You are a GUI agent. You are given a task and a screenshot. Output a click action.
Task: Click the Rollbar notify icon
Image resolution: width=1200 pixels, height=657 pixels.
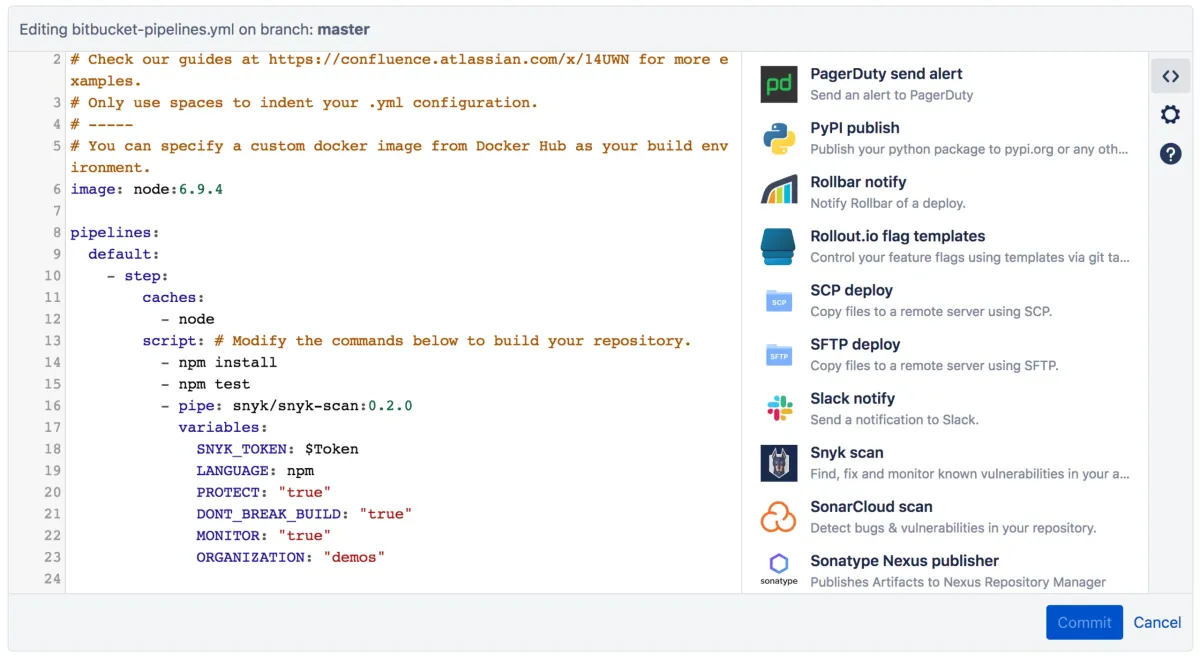coord(779,192)
